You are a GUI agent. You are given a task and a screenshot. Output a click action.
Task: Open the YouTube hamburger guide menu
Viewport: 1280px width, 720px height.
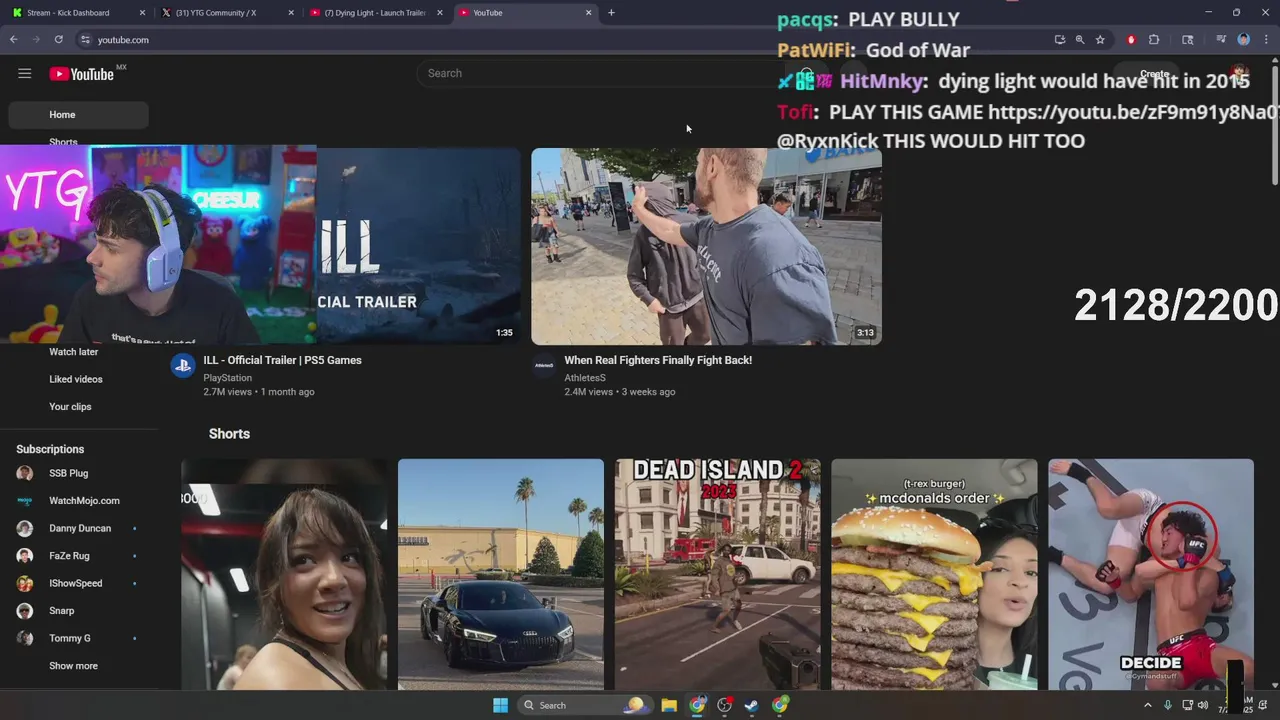[x=25, y=73]
